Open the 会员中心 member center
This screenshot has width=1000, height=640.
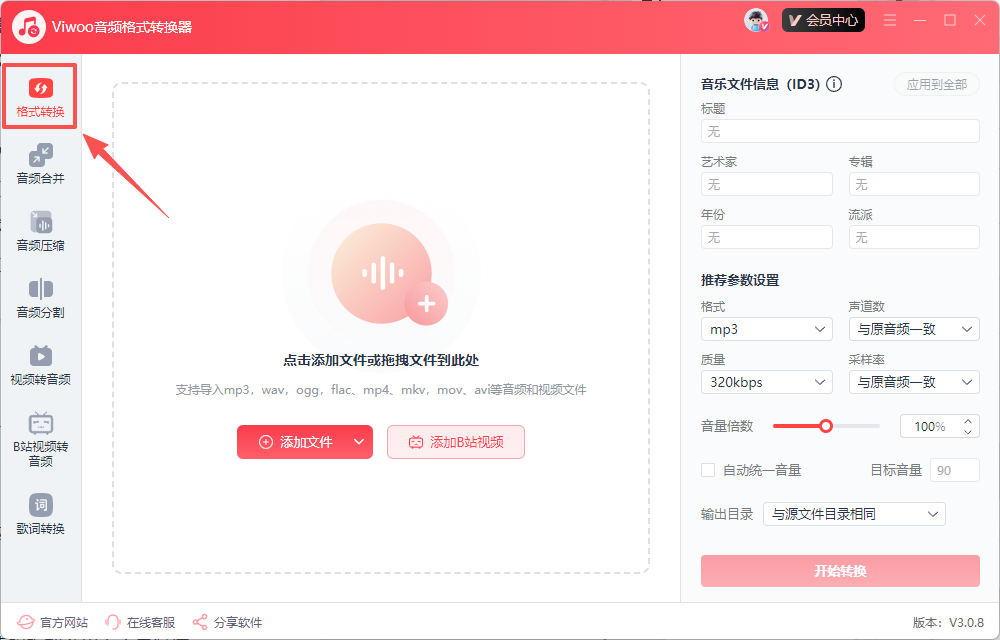(x=823, y=19)
